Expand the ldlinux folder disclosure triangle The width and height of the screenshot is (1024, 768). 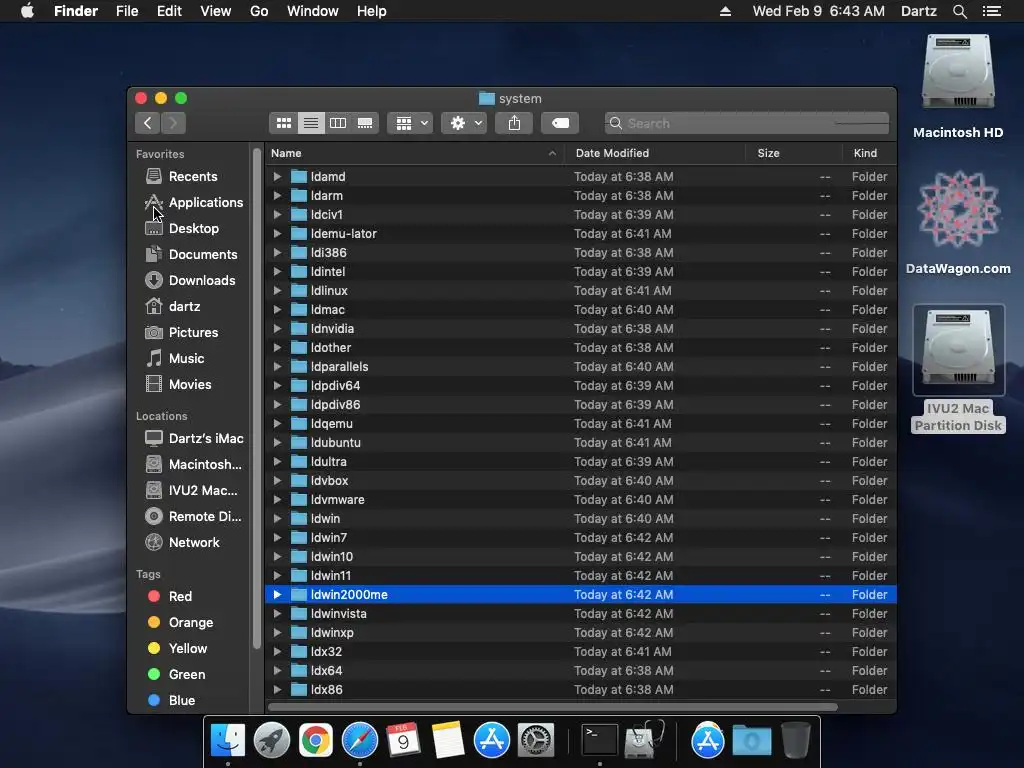277,291
